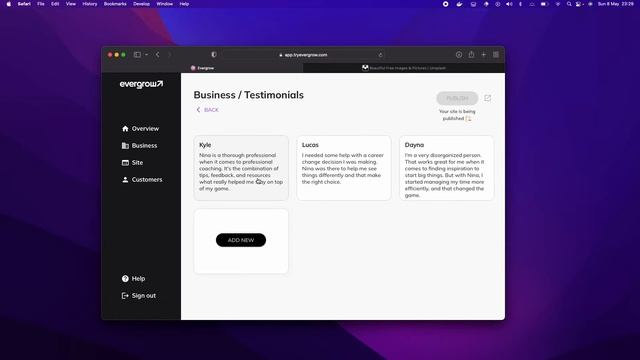640x360 pixels.
Task: Navigate forward in Safari
Action: [x=169, y=55]
